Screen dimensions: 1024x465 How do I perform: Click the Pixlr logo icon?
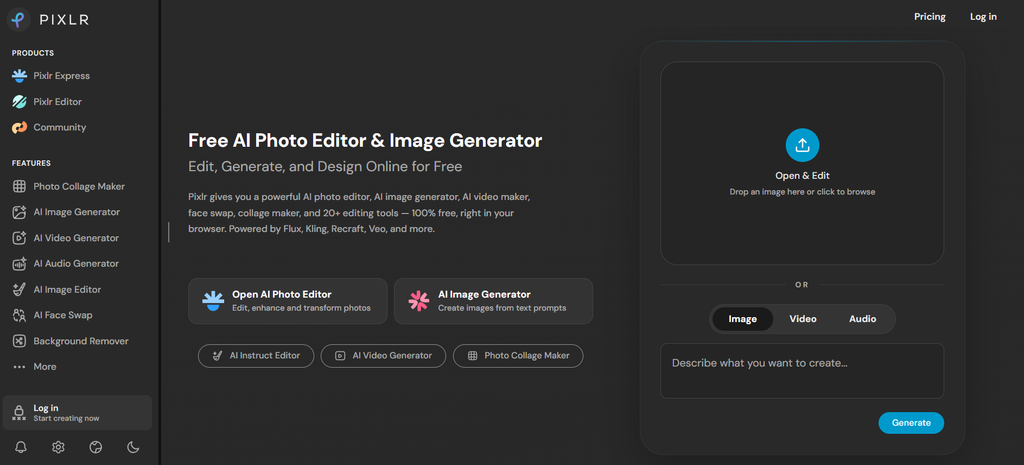click(19, 20)
